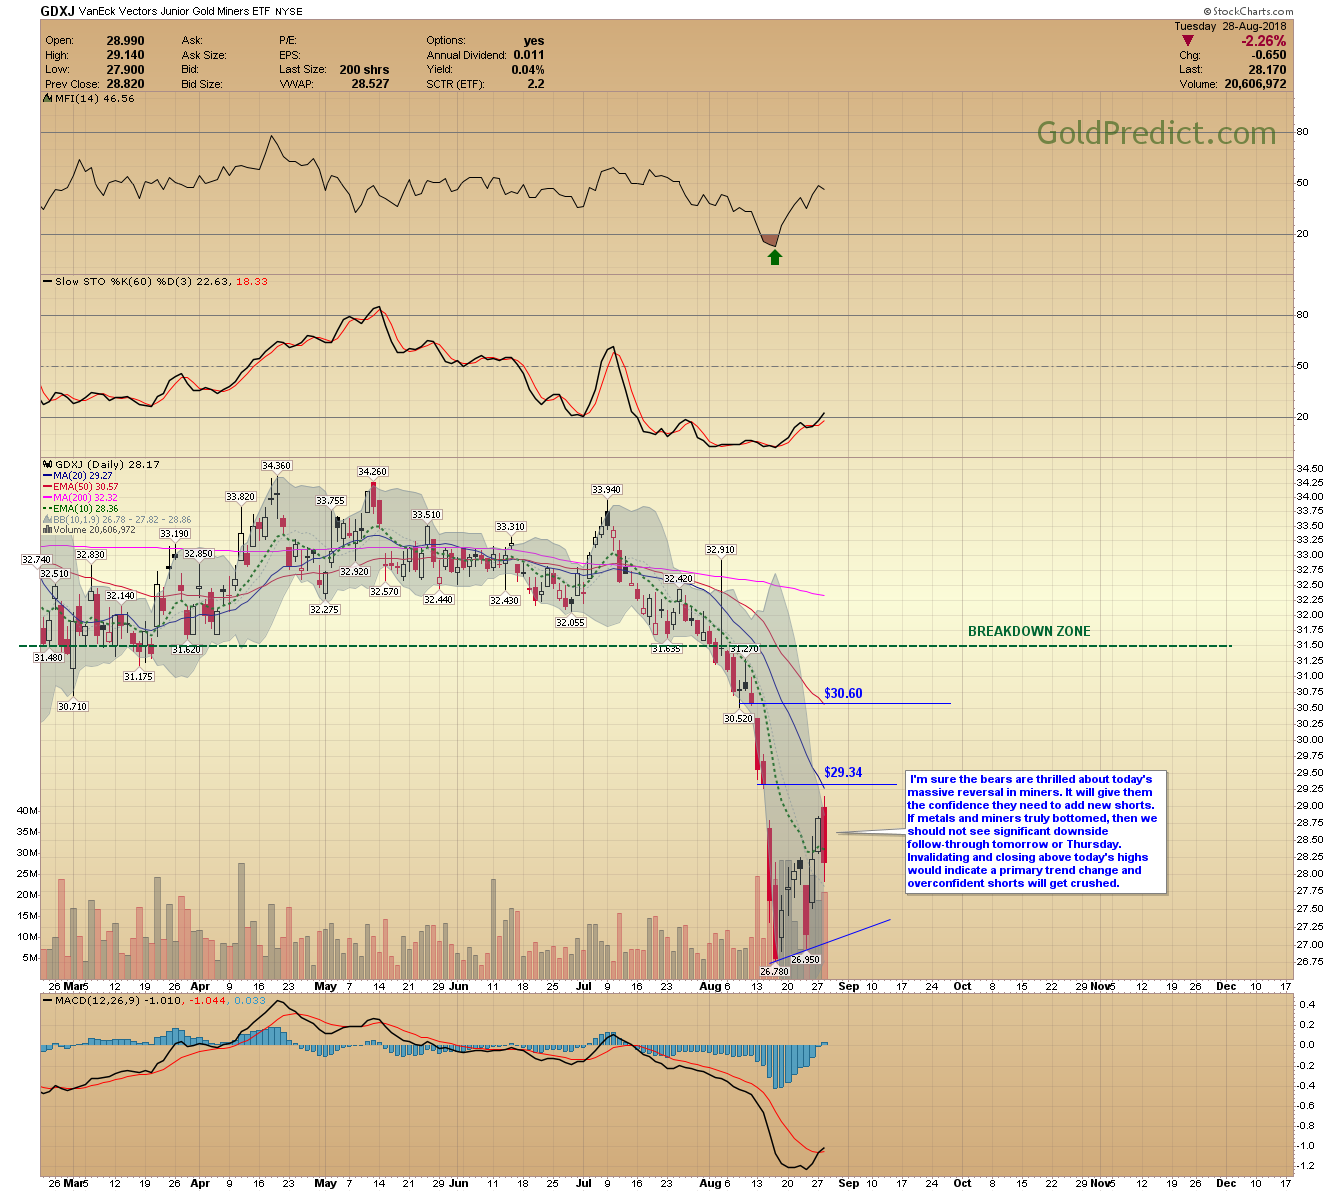Click the EMA(10) 28.36 legend entry
This screenshot has width=1340, height=1192.
pyautogui.click(x=81, y=509)
